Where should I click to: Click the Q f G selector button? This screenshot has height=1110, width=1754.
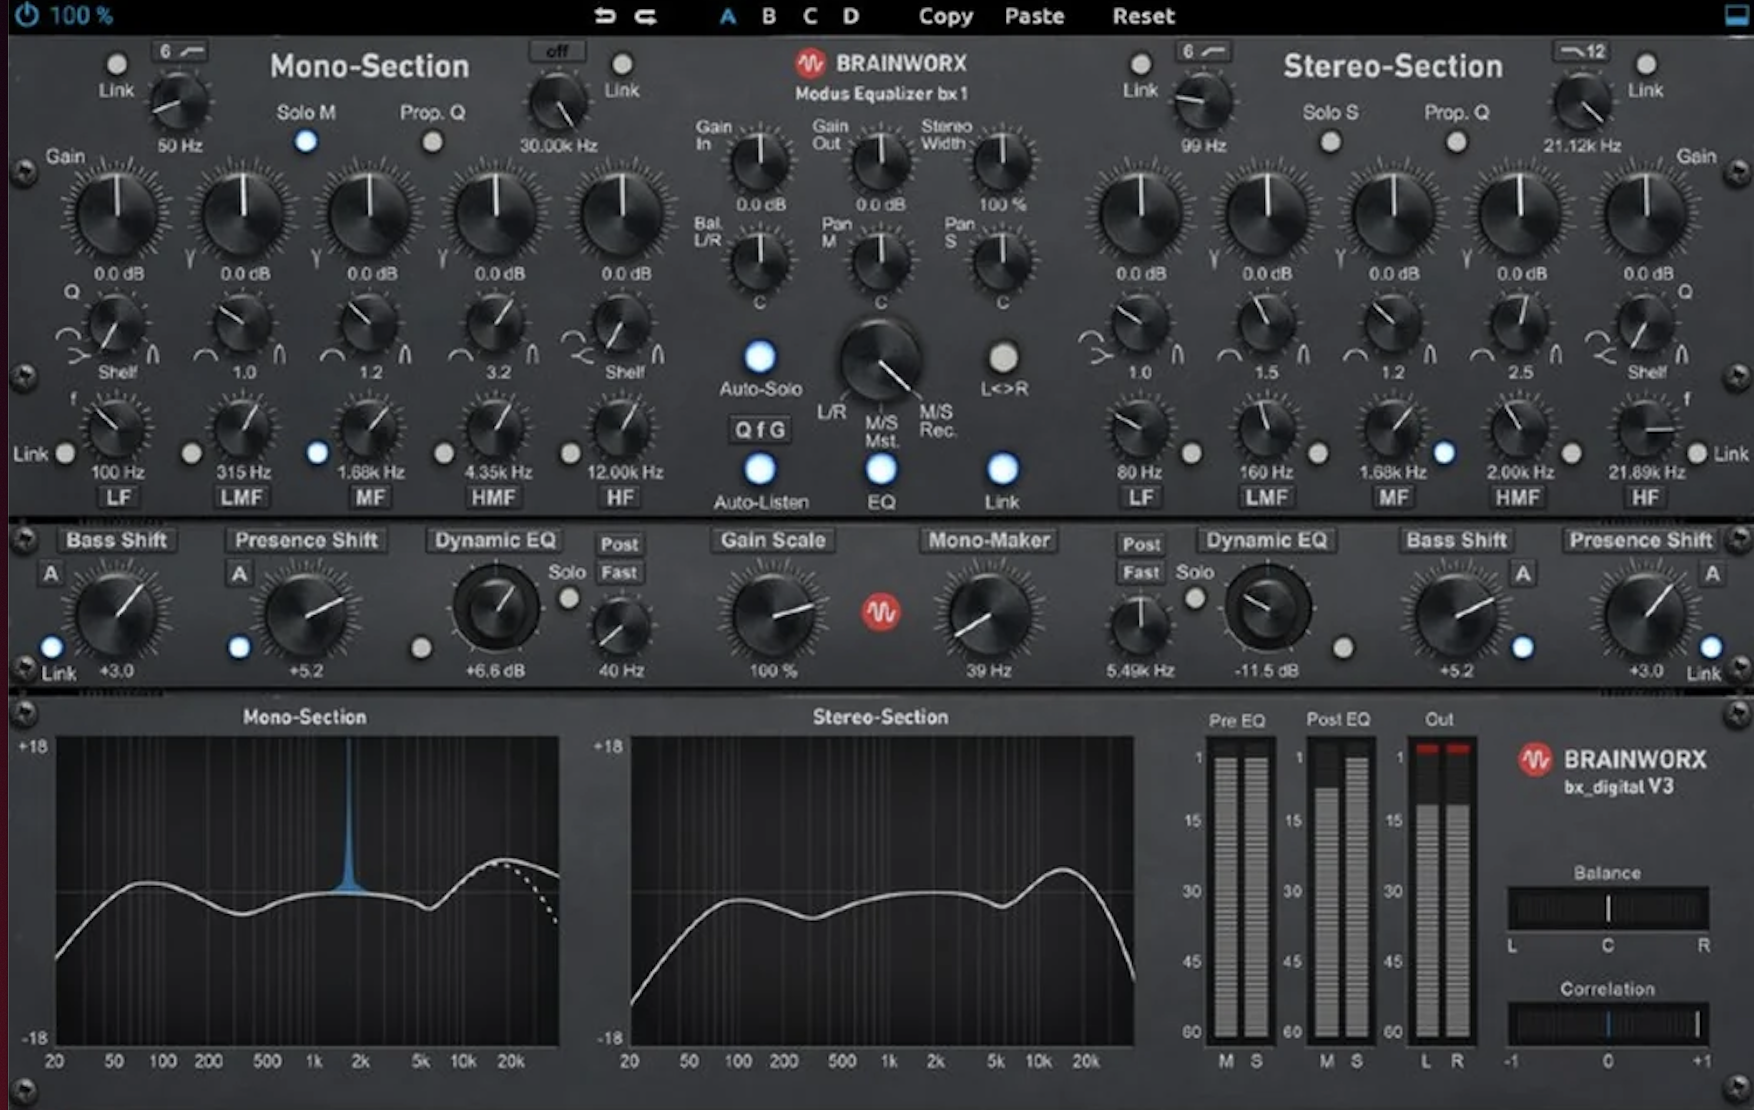tap(760, 430)
